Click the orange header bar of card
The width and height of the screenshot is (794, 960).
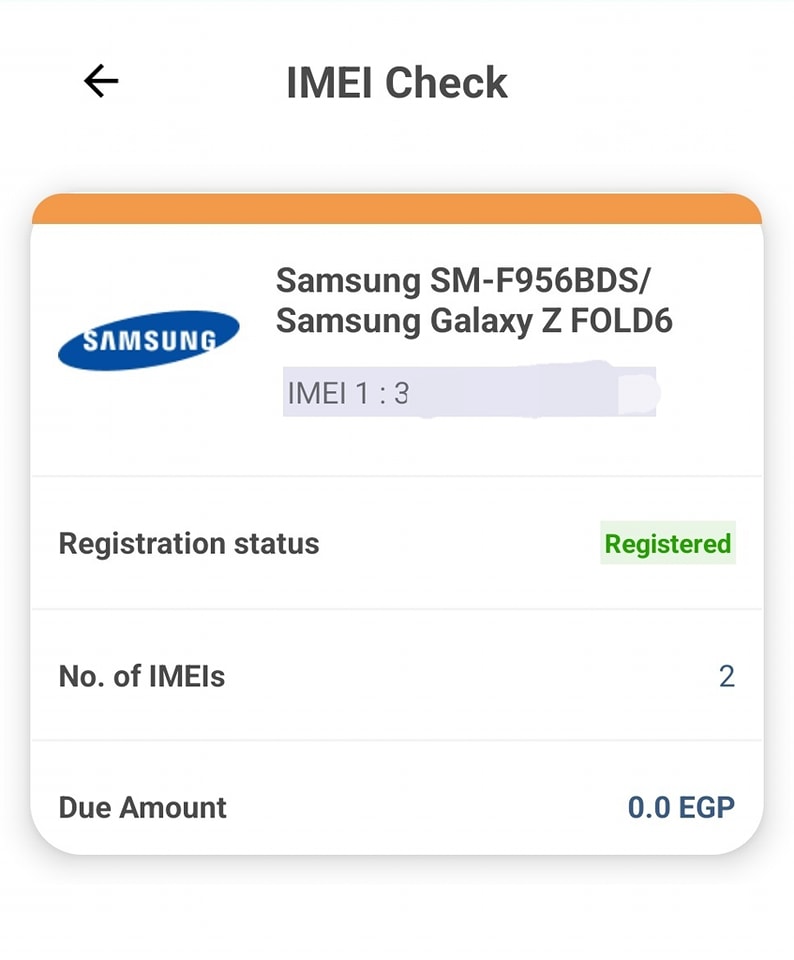pos(397,209)
